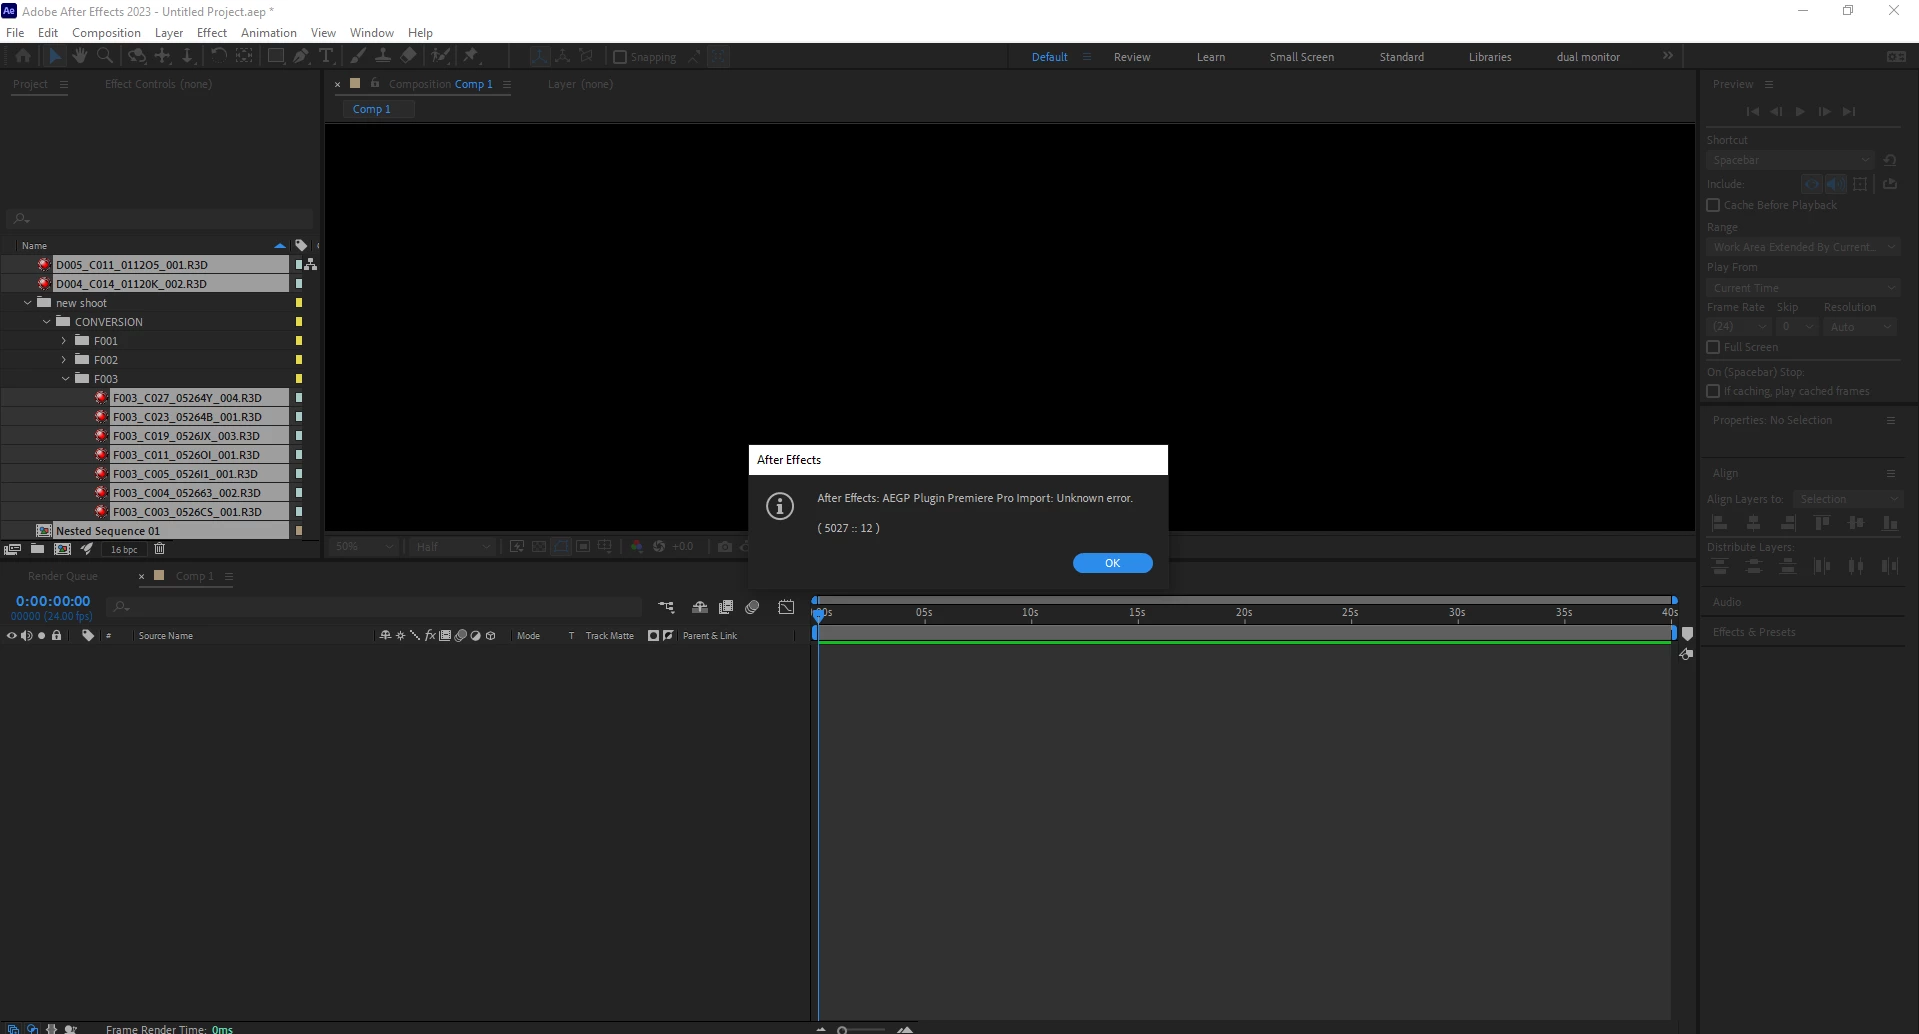Viewport: 1919px width, 1034px height.
Task: Open the Composition Mini-Flowchart icon in timeline
Action: 666,607
